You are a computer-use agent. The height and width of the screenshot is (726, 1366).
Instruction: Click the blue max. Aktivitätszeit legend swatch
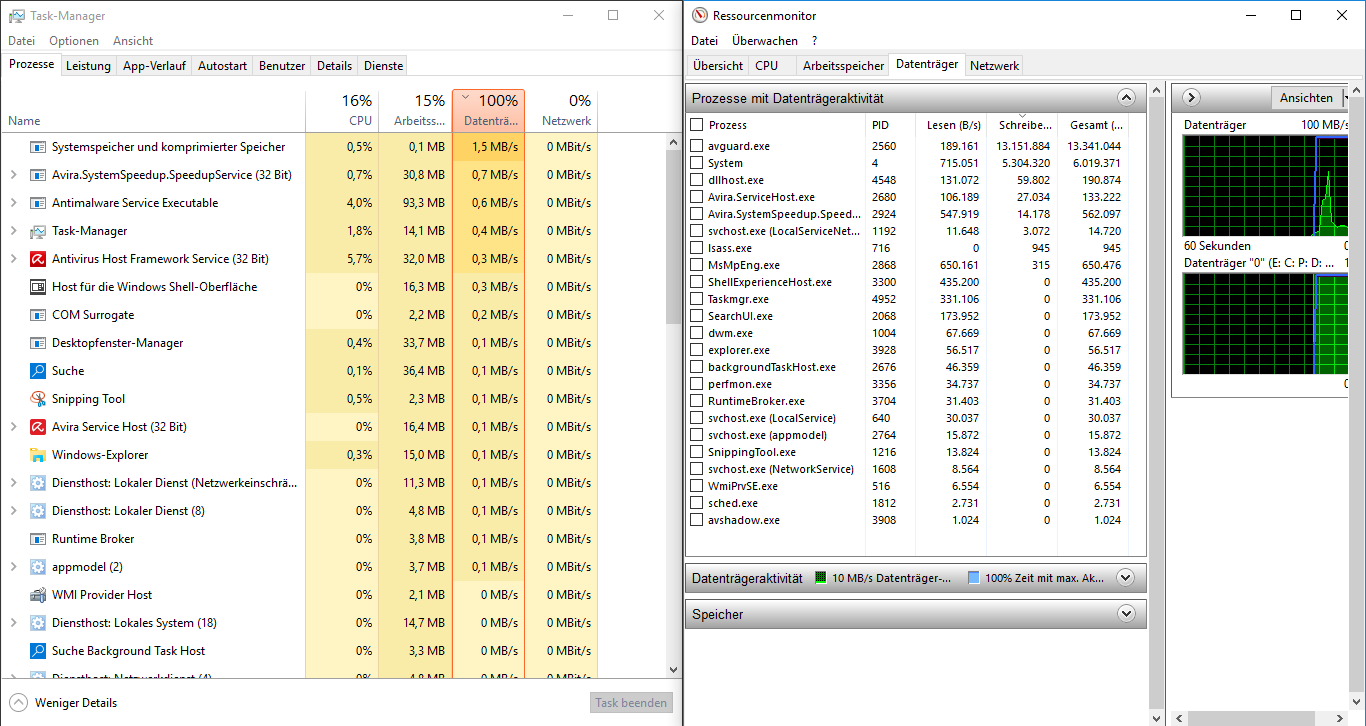[x=974, y=578]
